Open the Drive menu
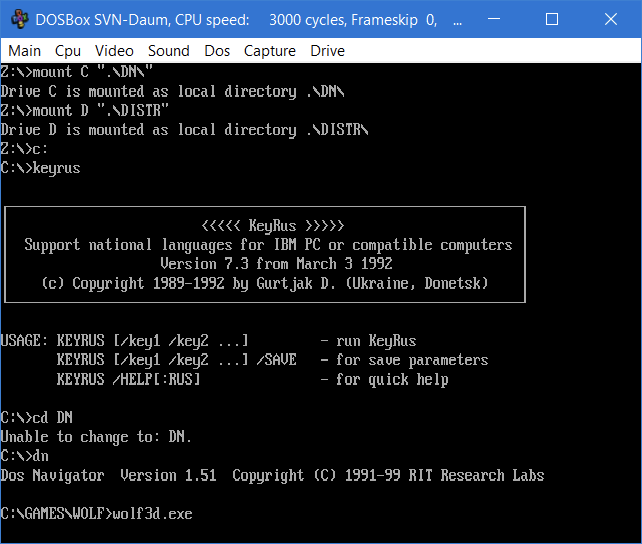The height and width of the screenshot is (544, 642). (328, 51)
